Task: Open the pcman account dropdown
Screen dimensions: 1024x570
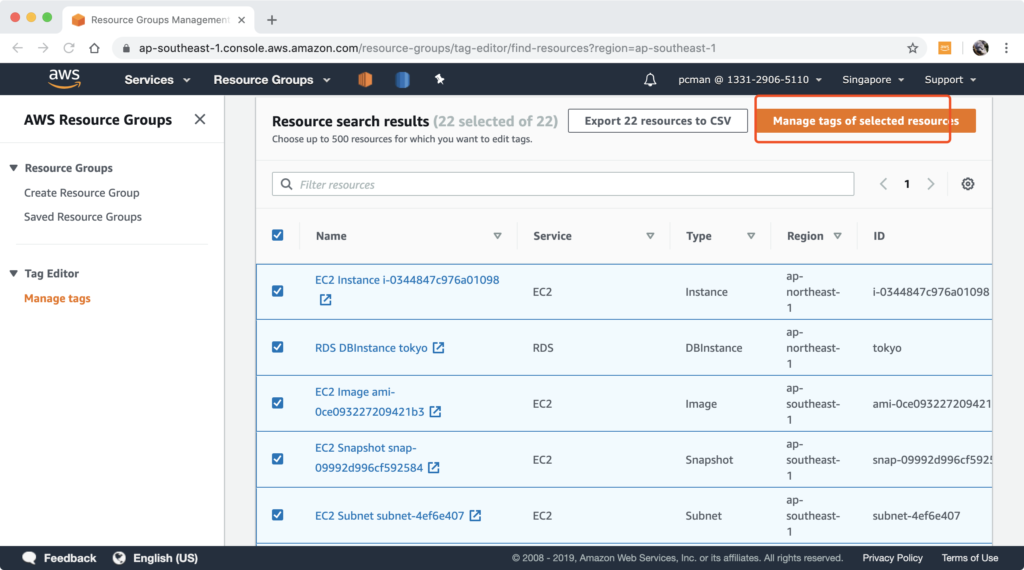Action: click(x=750, y=80)
